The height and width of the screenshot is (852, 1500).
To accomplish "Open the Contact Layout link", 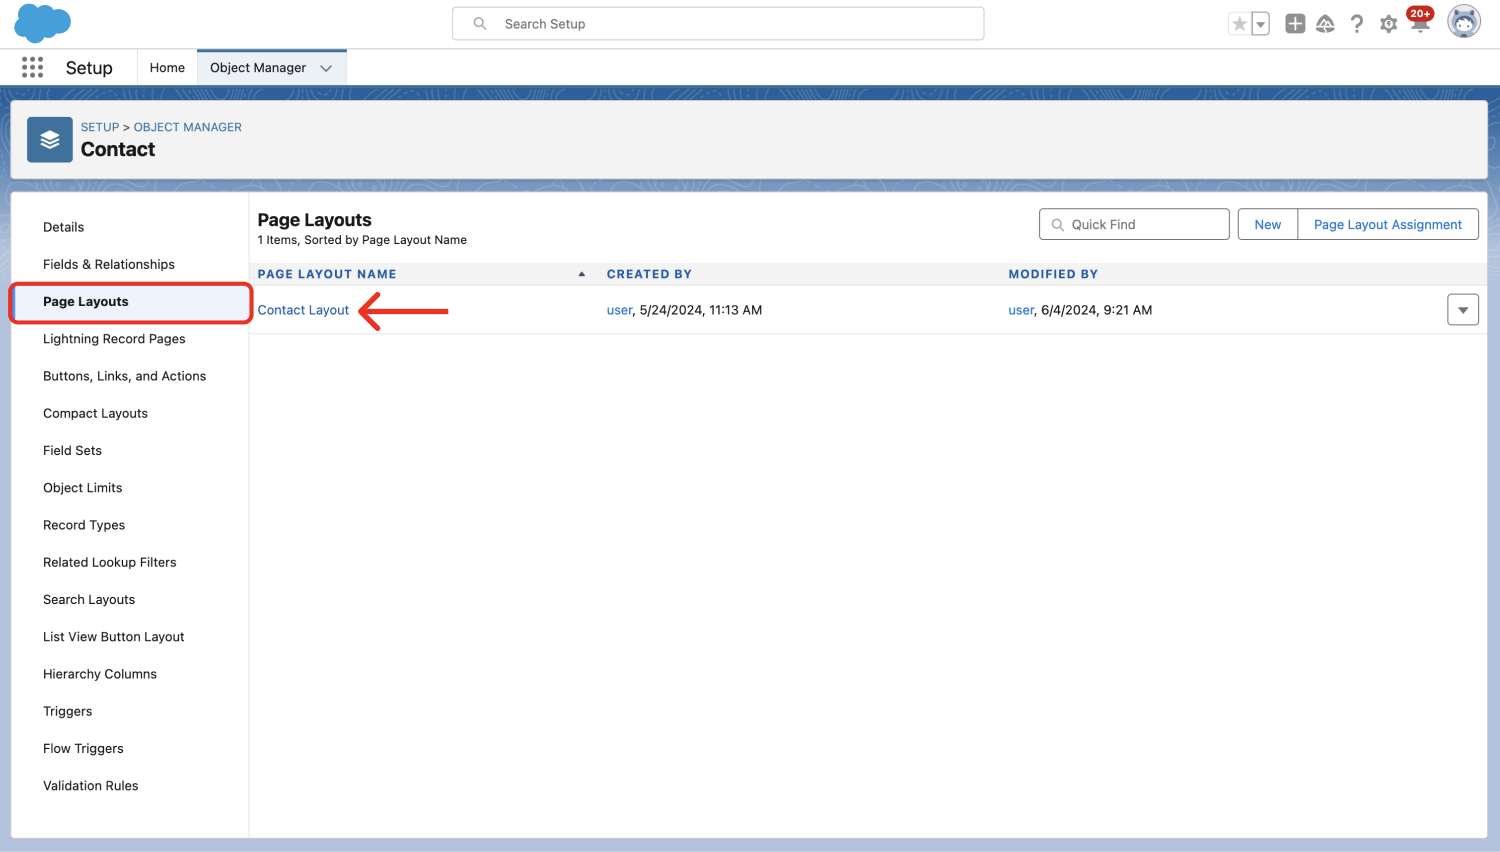I will tap(303, 310).
